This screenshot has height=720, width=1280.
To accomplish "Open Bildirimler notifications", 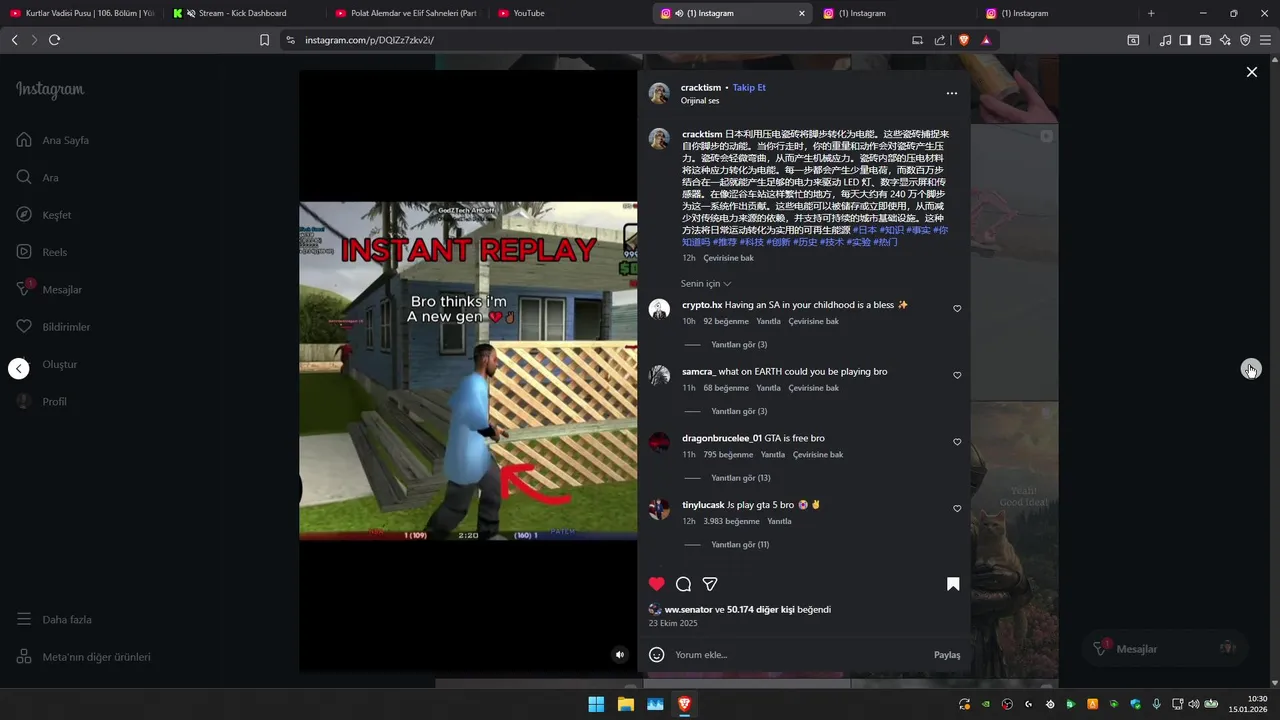I will [x=53, y=327].
